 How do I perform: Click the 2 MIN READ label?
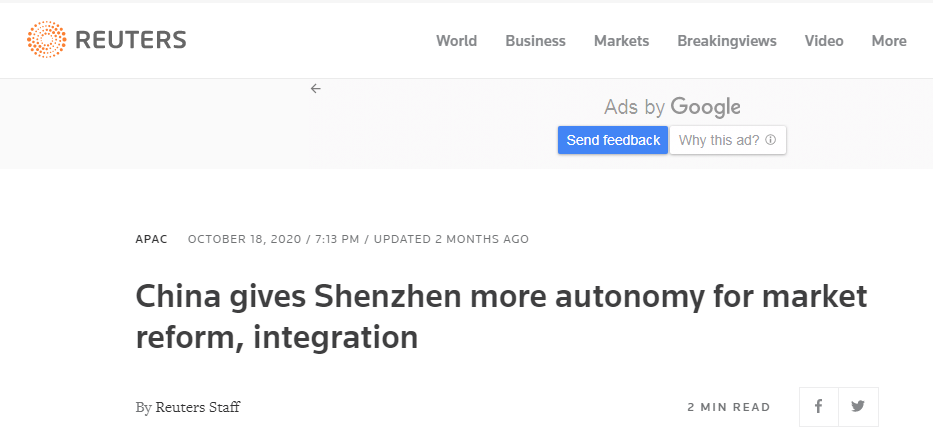[x=729, y=407]
